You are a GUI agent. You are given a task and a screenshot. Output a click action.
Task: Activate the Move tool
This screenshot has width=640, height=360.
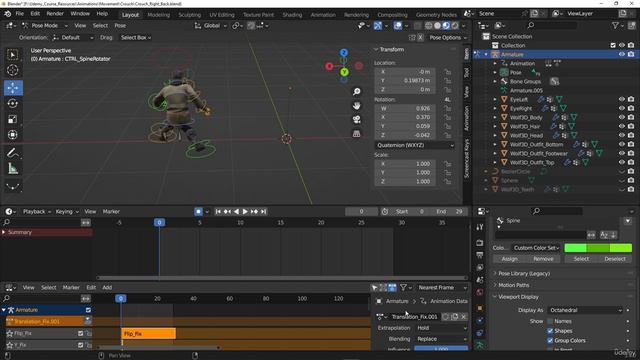(x=13, y=88)
